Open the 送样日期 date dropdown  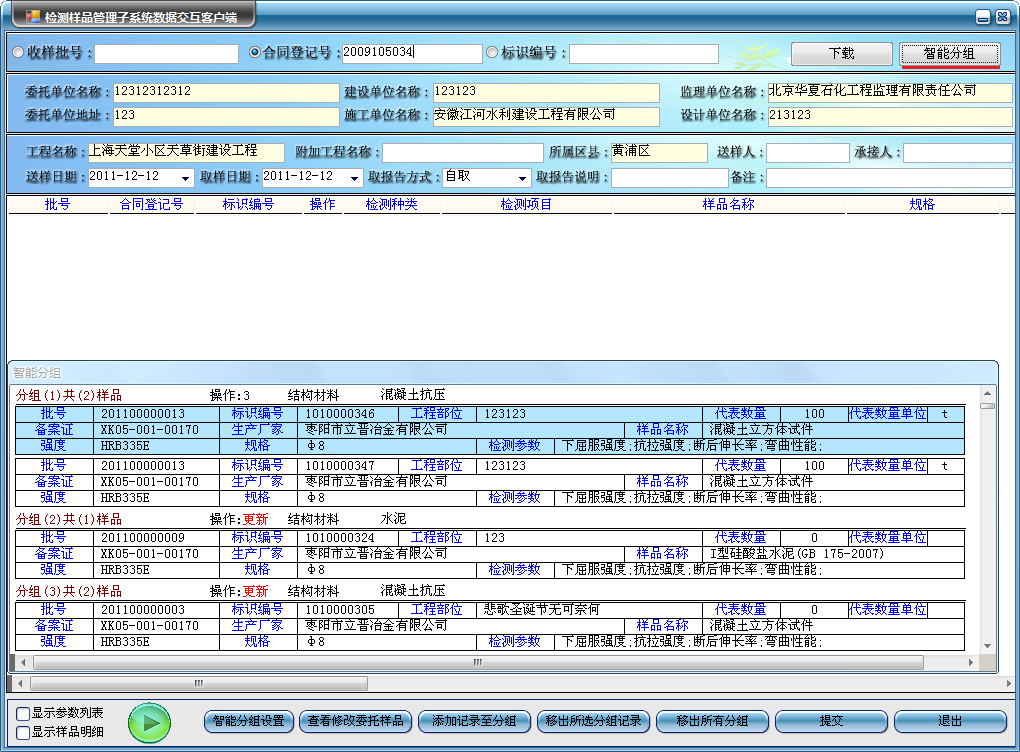186,178
